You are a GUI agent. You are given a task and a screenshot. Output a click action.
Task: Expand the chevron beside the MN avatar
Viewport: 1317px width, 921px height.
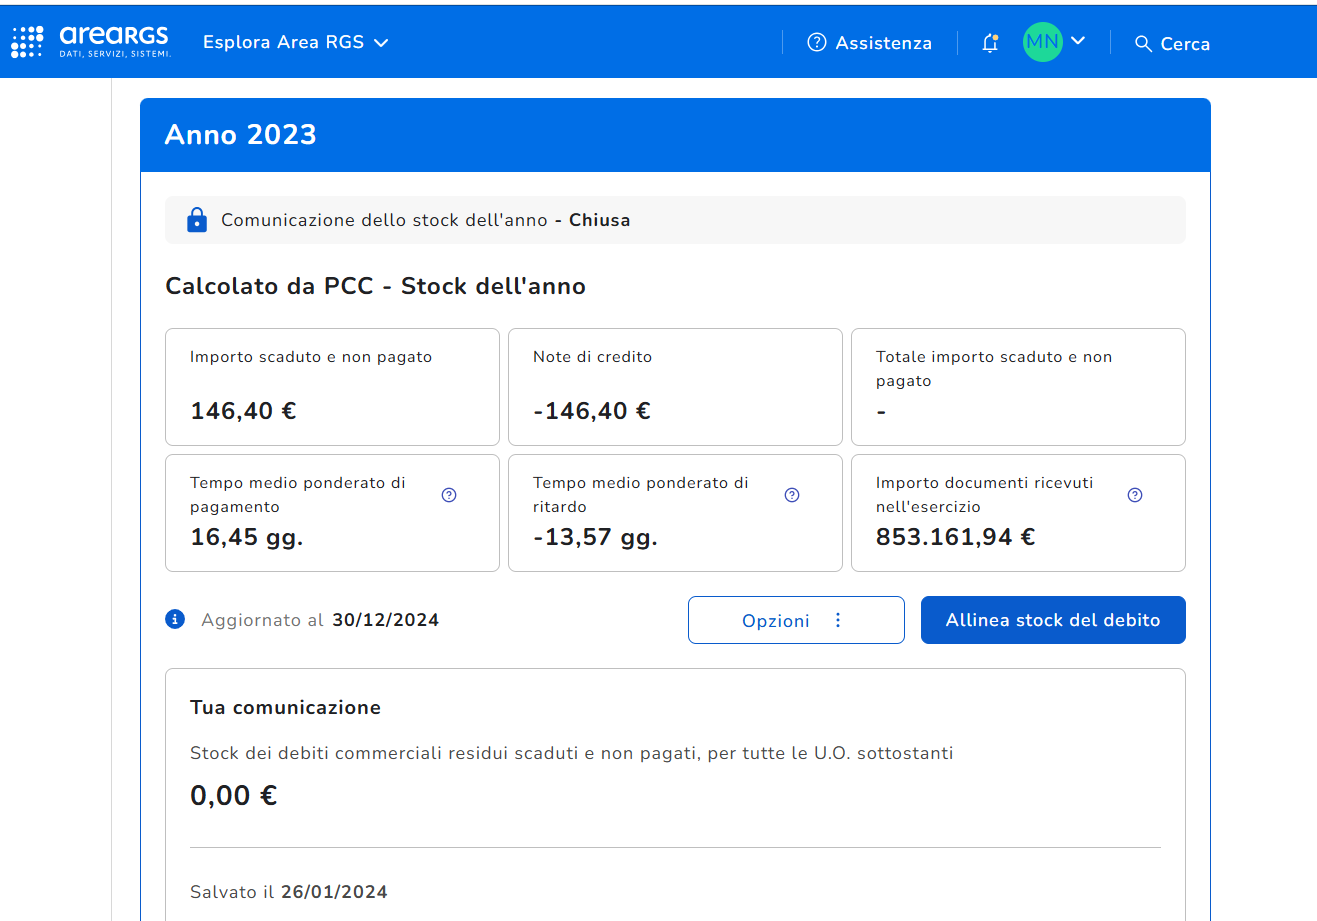[1078, 41]
